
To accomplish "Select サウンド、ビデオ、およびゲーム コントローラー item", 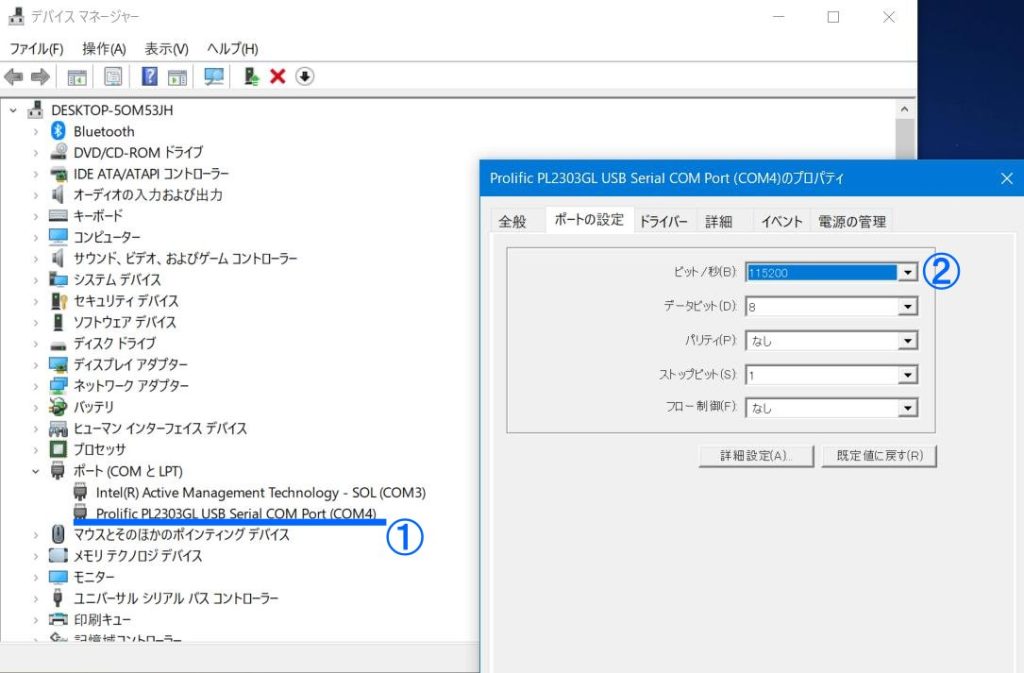I will [x=185, y=258].
